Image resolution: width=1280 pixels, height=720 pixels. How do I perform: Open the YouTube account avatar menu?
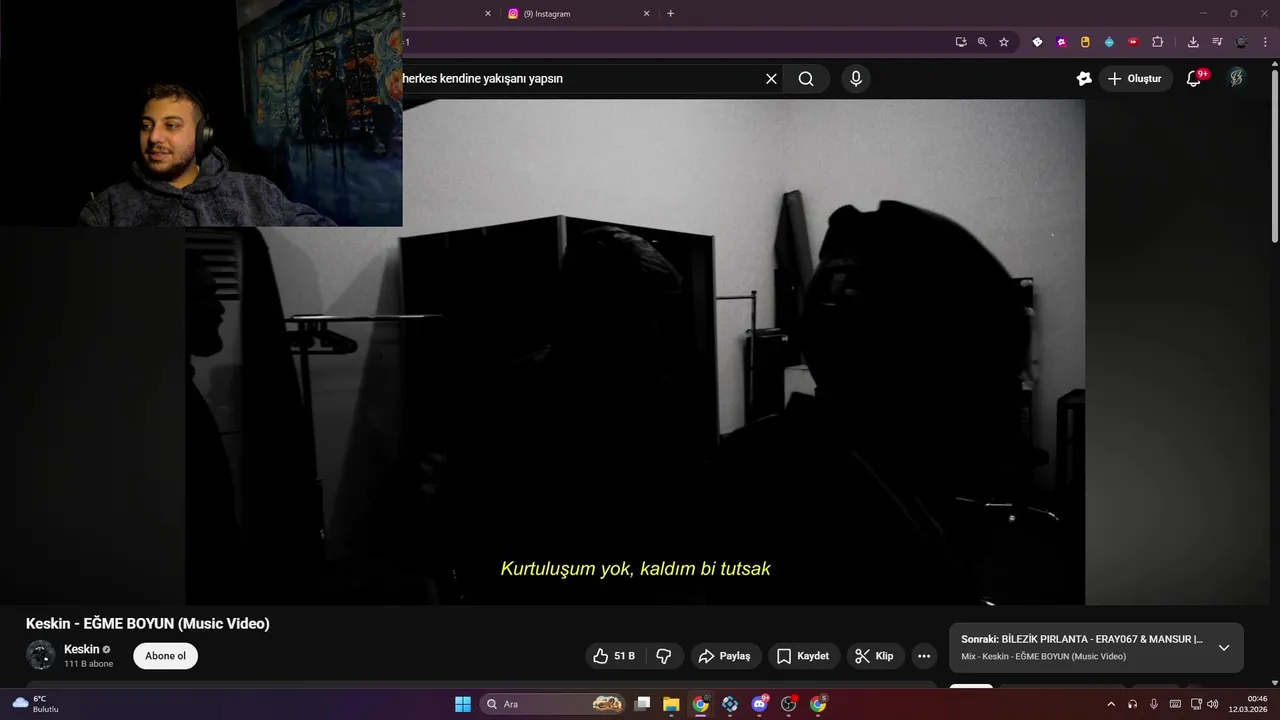(x=1237, y=78)
